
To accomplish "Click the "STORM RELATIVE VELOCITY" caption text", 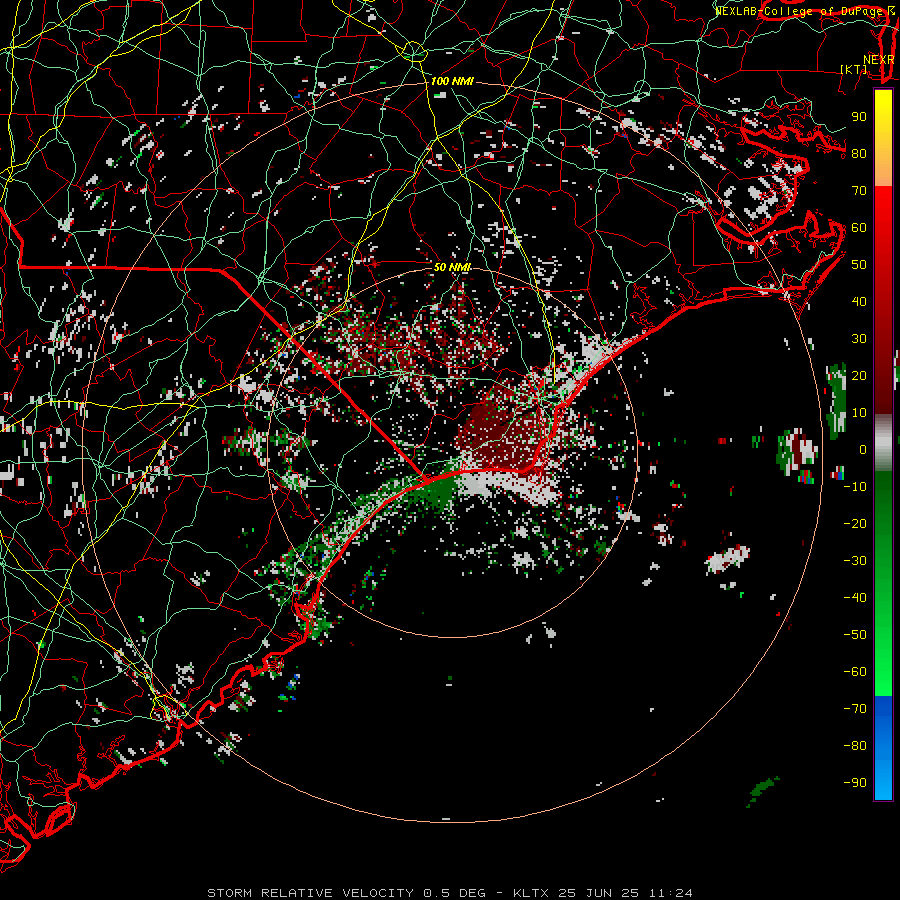I will [310, 893].
